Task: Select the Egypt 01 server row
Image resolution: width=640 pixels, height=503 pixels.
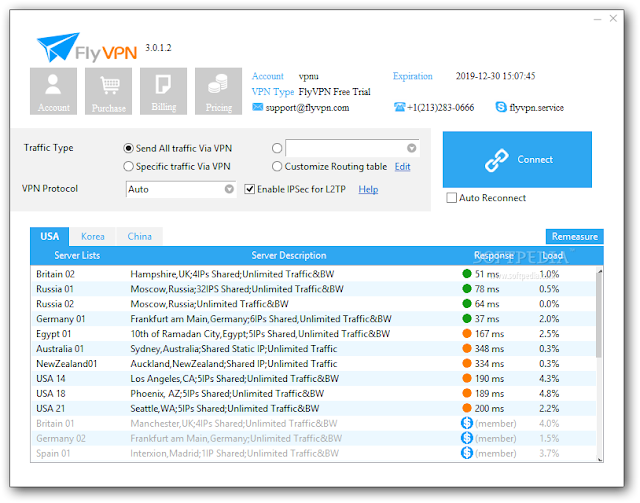Action: tap(313, 334)
